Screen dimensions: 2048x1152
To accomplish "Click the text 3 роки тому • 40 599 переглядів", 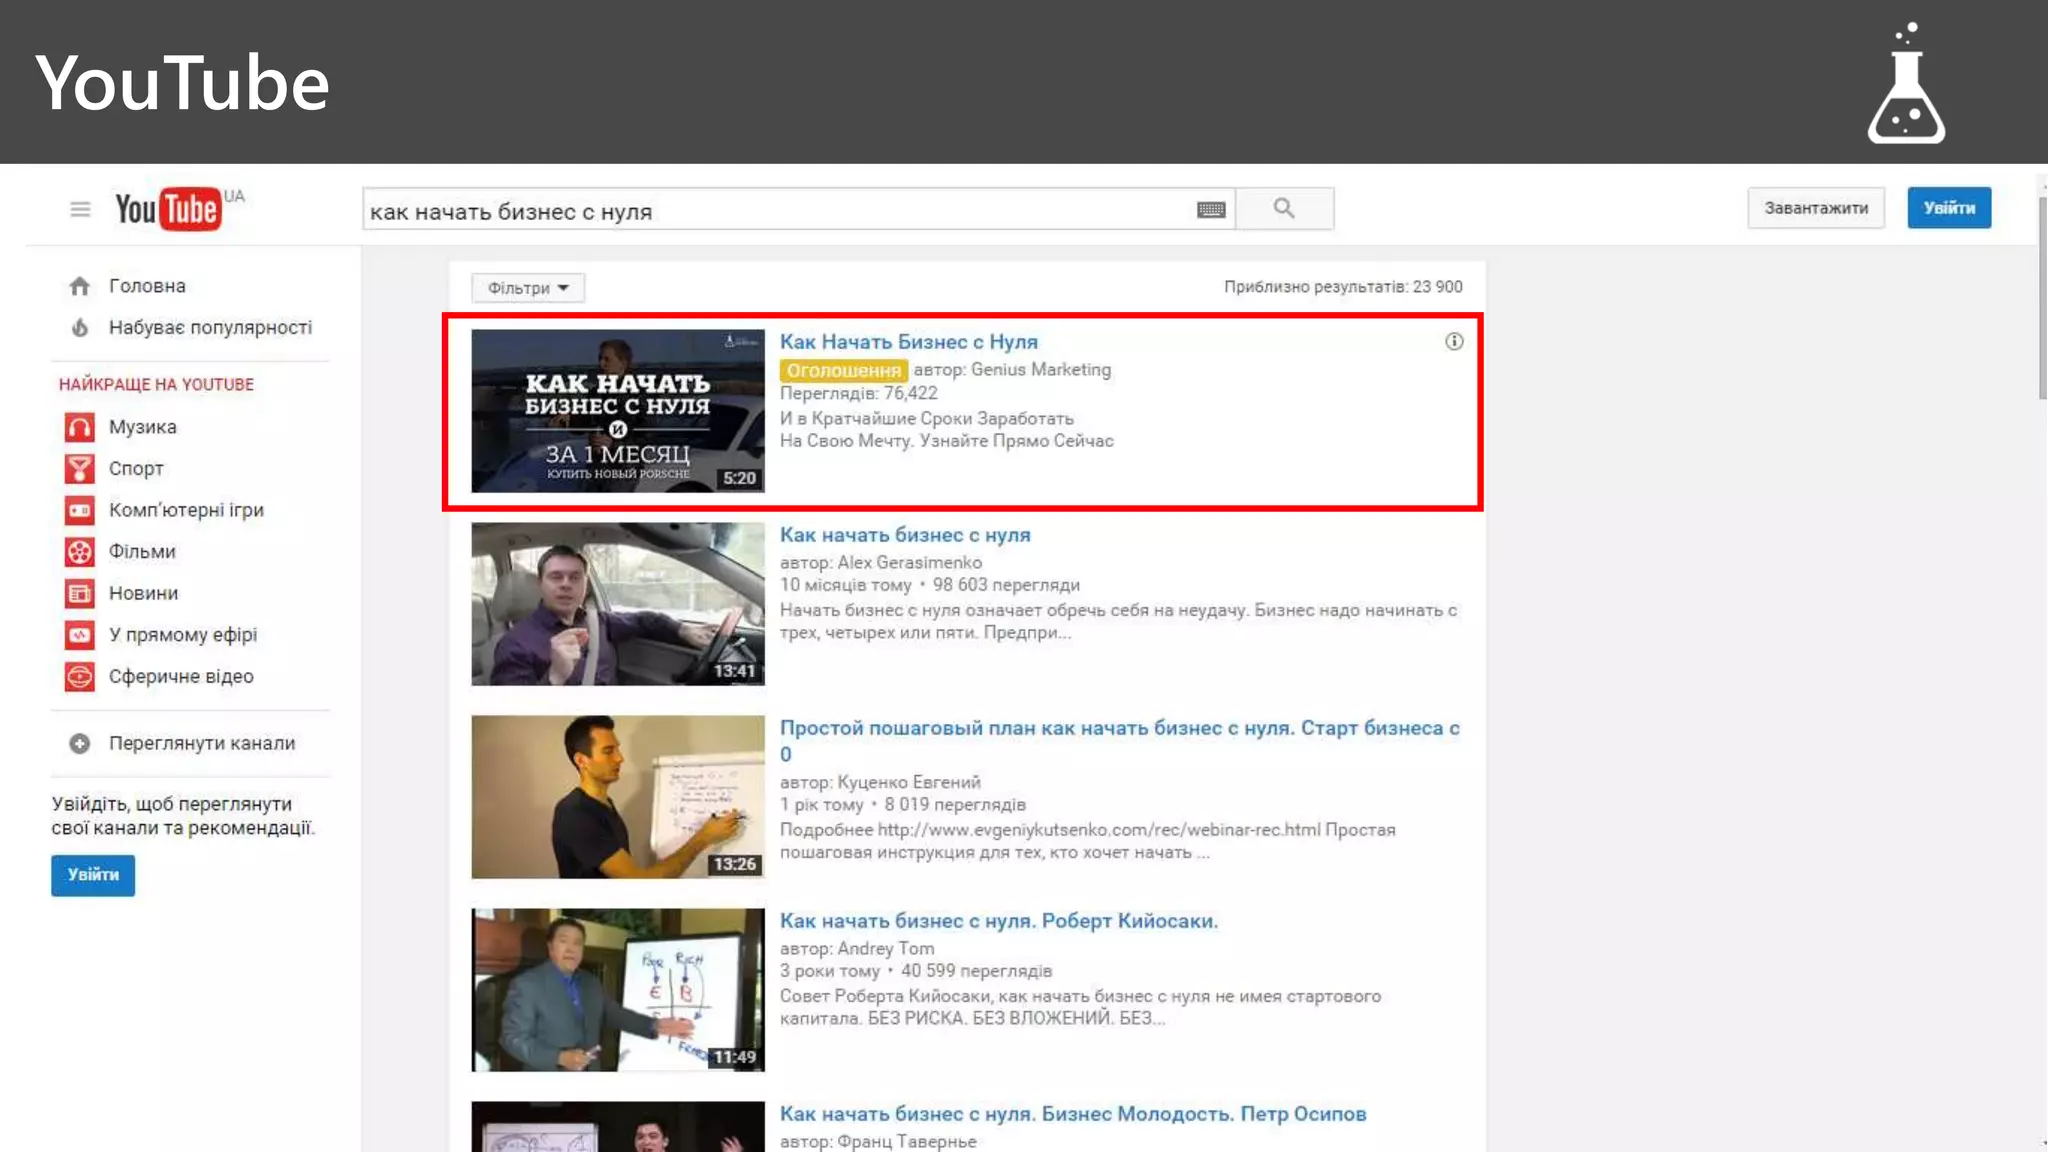I will [916, 971].
